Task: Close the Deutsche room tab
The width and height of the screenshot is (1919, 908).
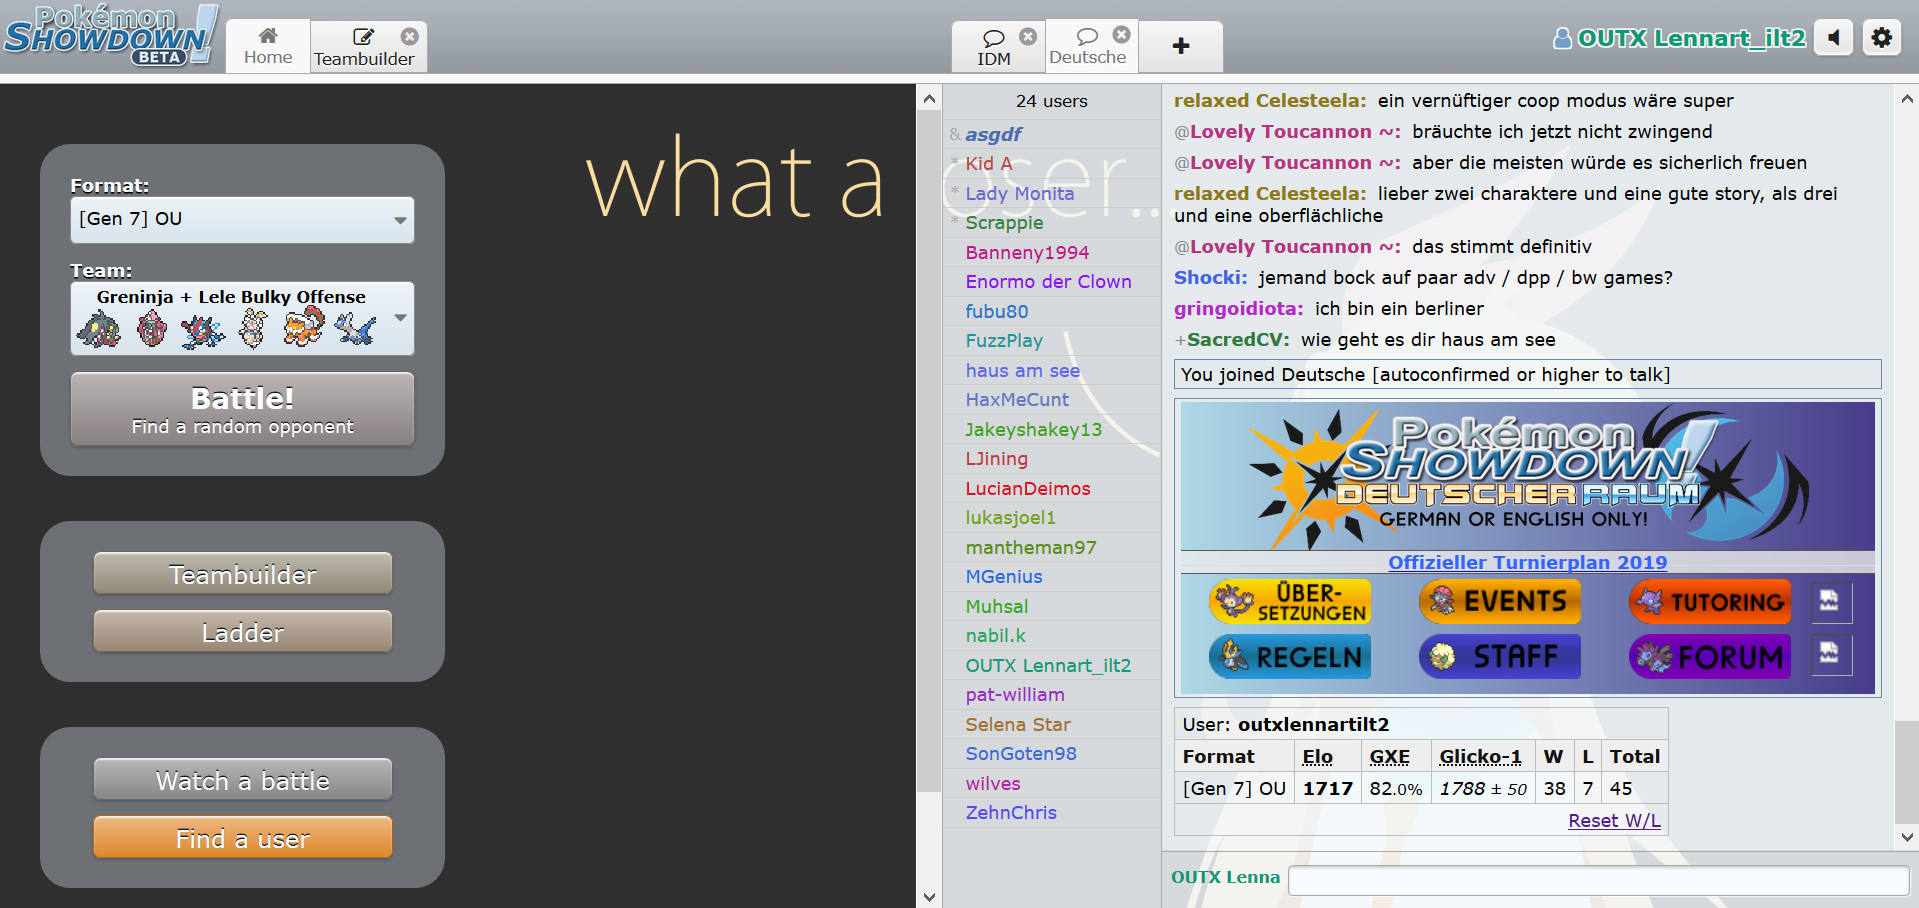Action: point(1122,35)
